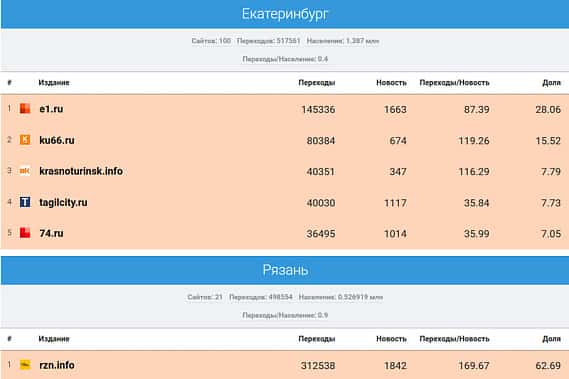Open the 74.ru publication link

click(51, 233)
